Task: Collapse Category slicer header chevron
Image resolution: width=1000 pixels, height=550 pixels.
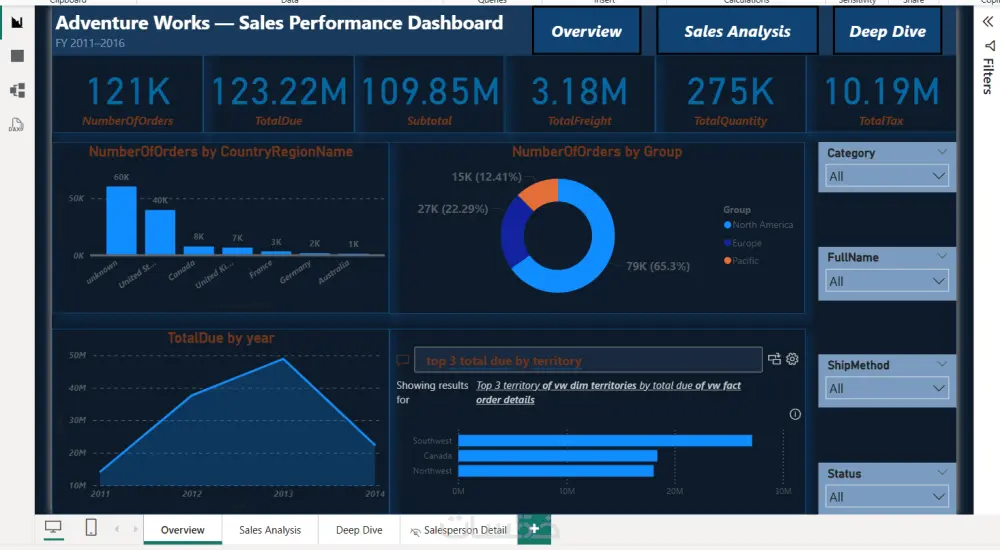Action: 942,152
